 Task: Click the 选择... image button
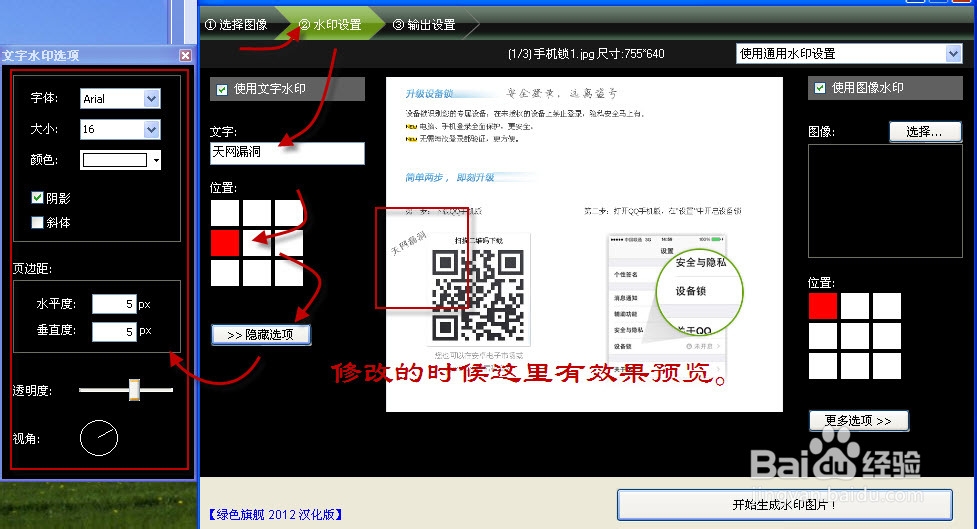point(925,131)
